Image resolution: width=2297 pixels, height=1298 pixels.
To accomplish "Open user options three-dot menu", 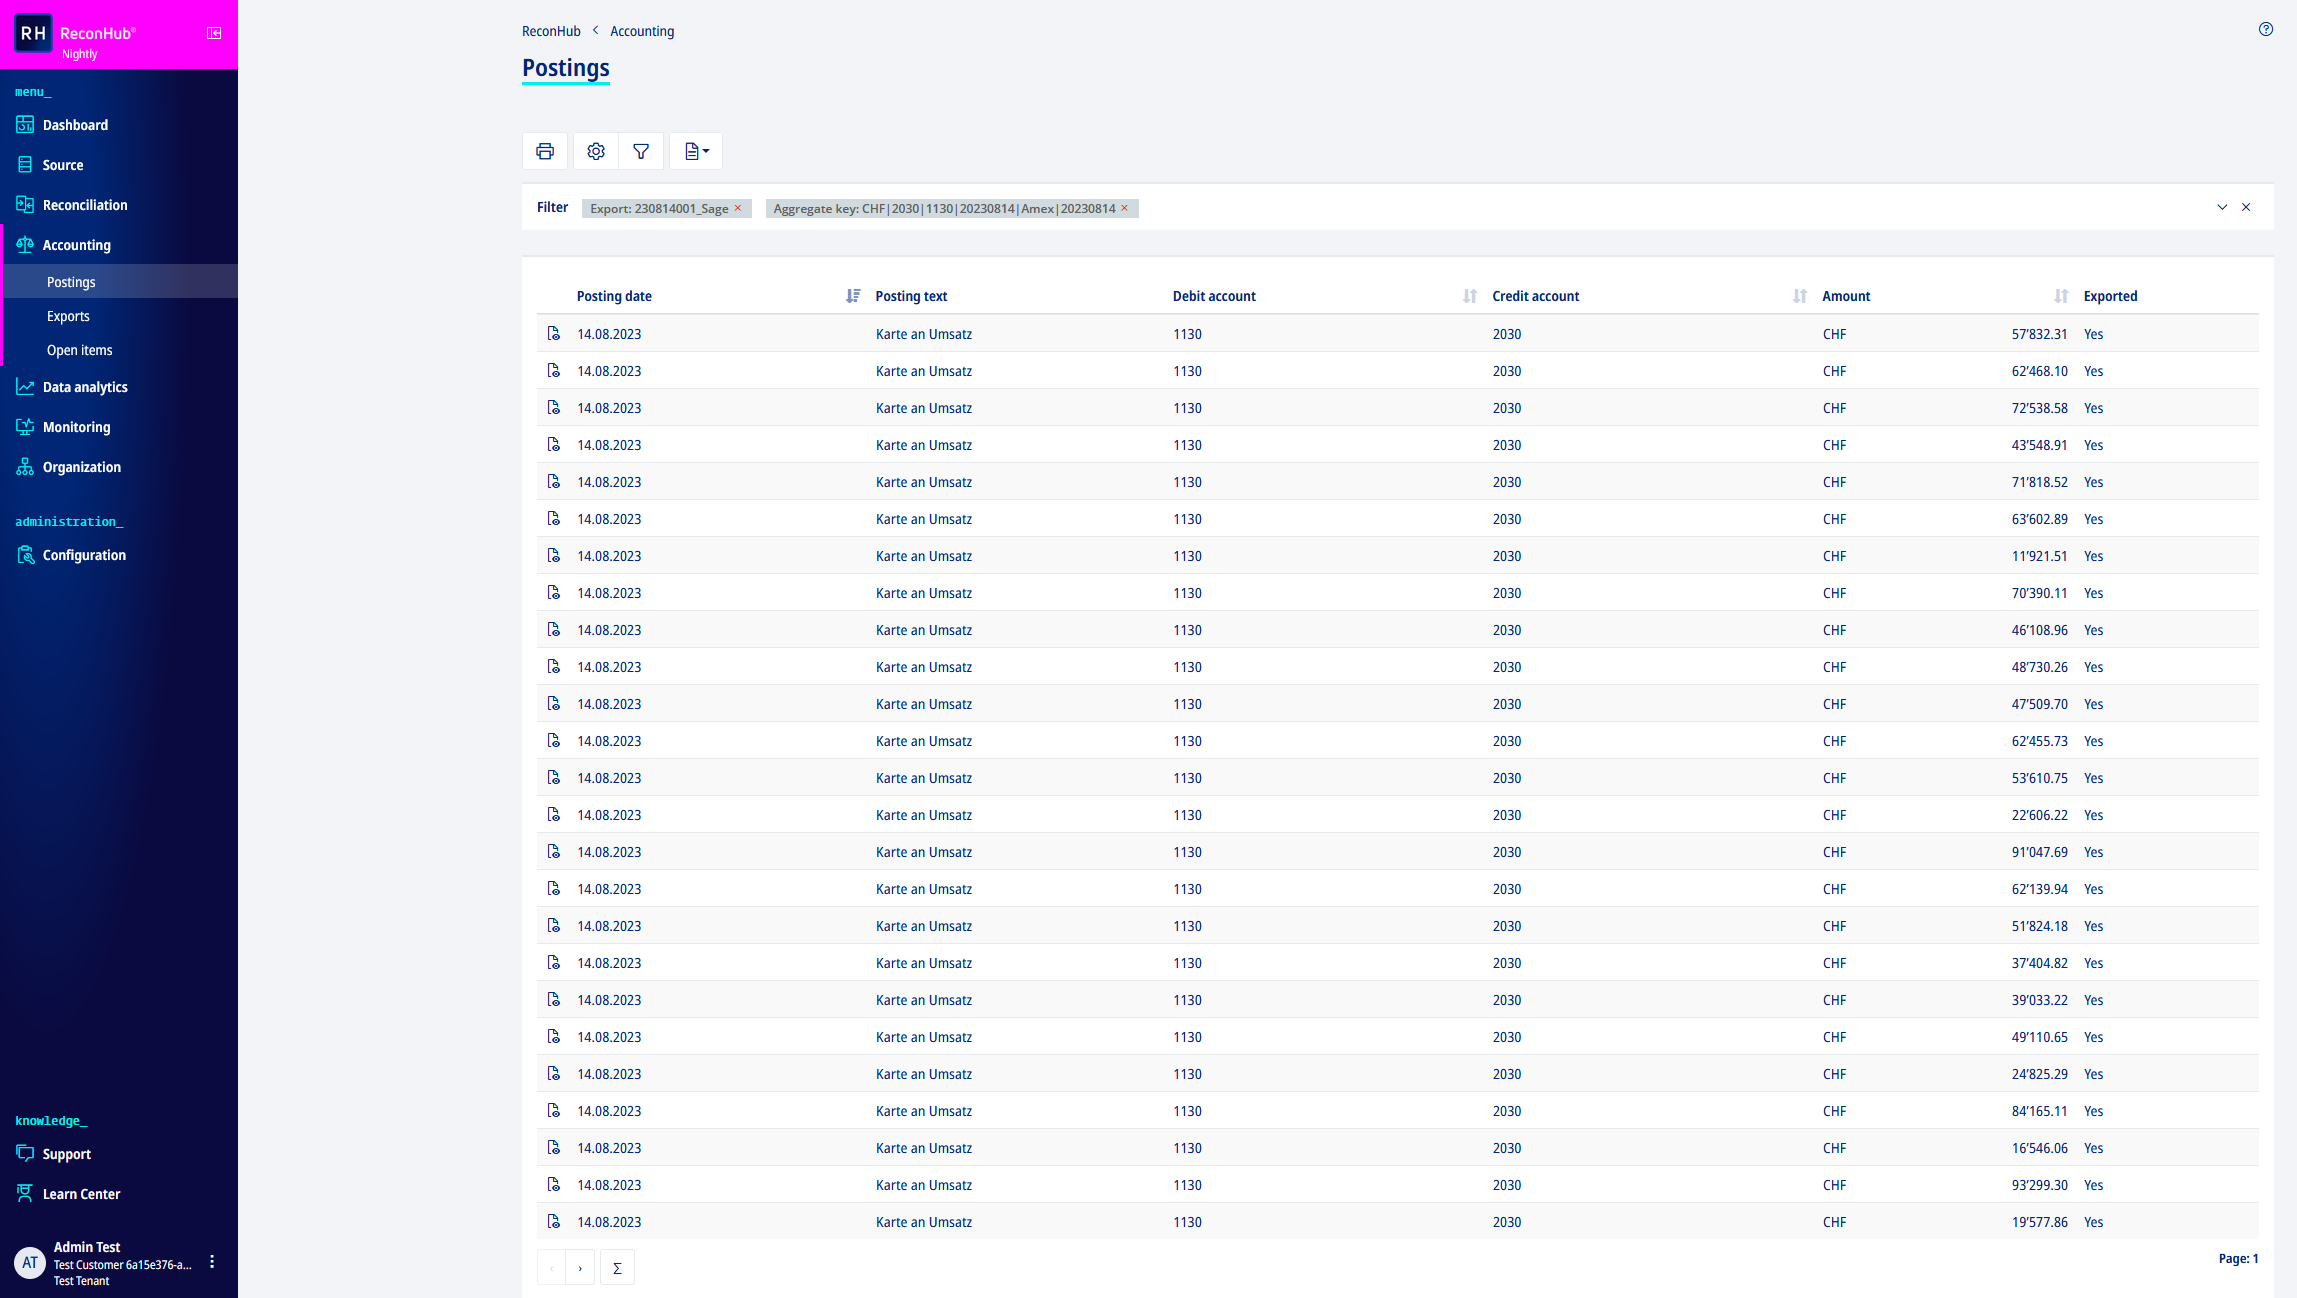I will [x=212, y=1262].
